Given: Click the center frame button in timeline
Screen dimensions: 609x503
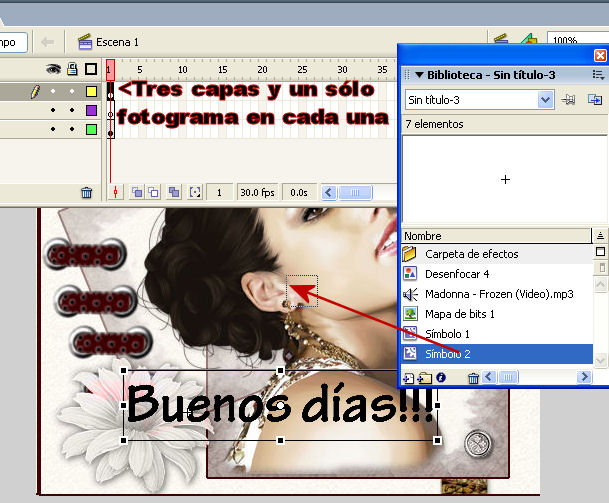Looking at the screenshot, I should pyautogui.click(x=116, y=192).
